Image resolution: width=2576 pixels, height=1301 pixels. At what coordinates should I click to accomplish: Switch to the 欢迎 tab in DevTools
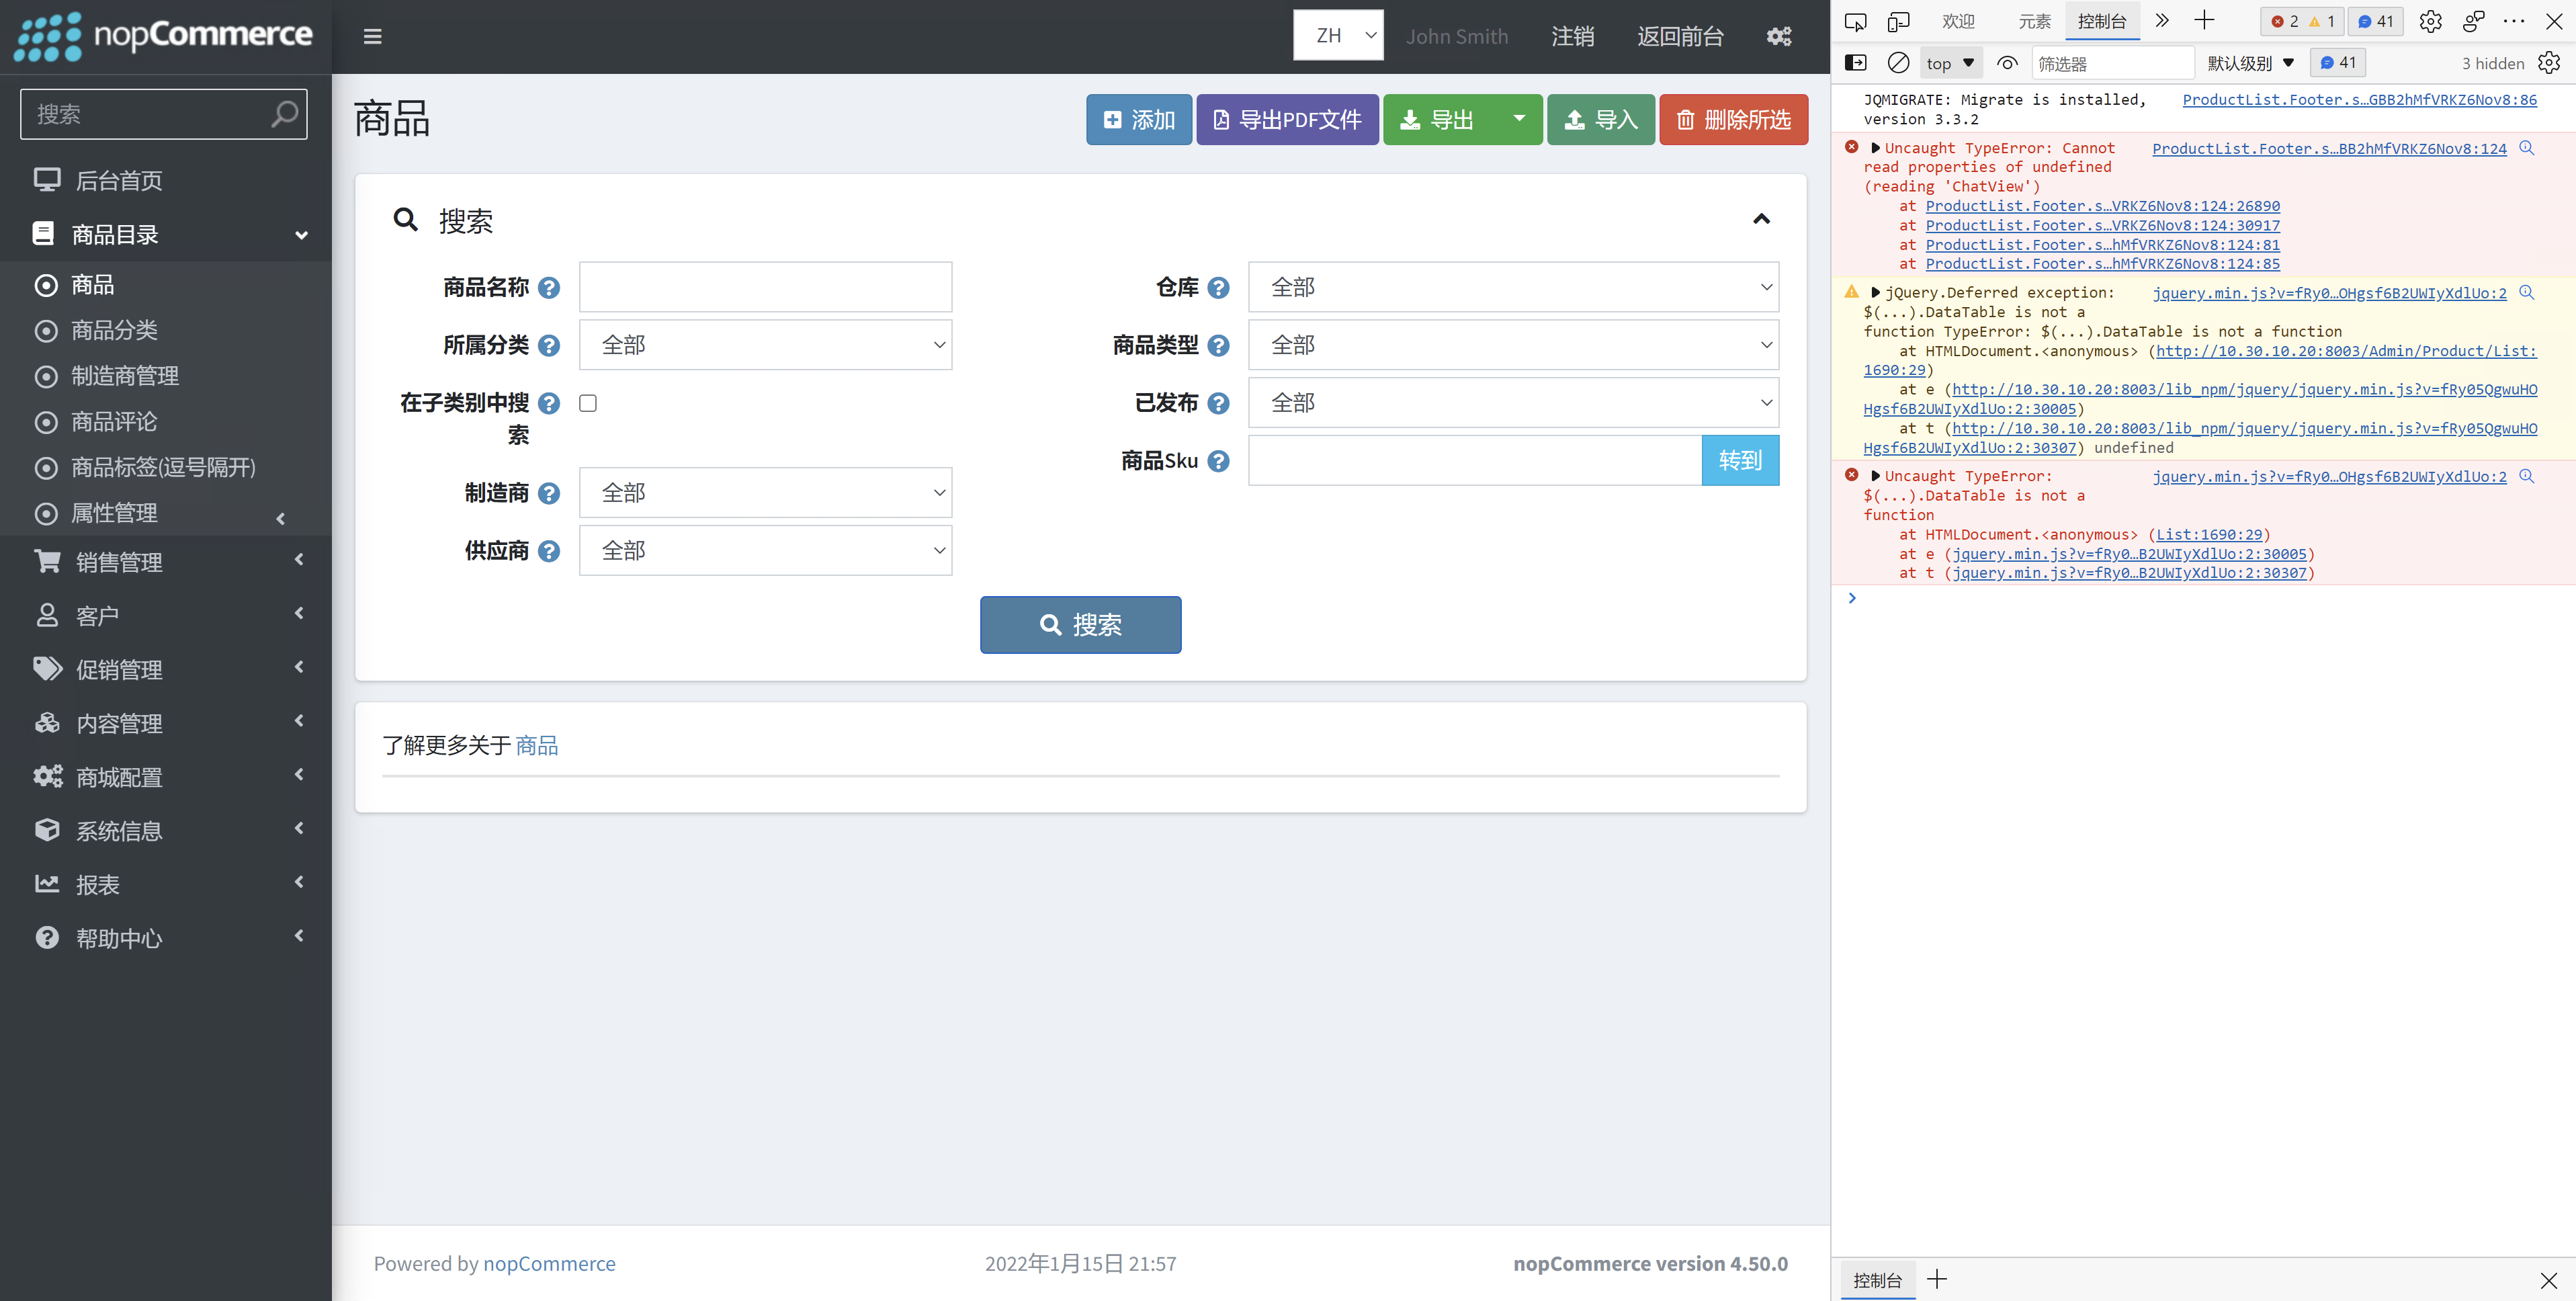point(1958,21)
